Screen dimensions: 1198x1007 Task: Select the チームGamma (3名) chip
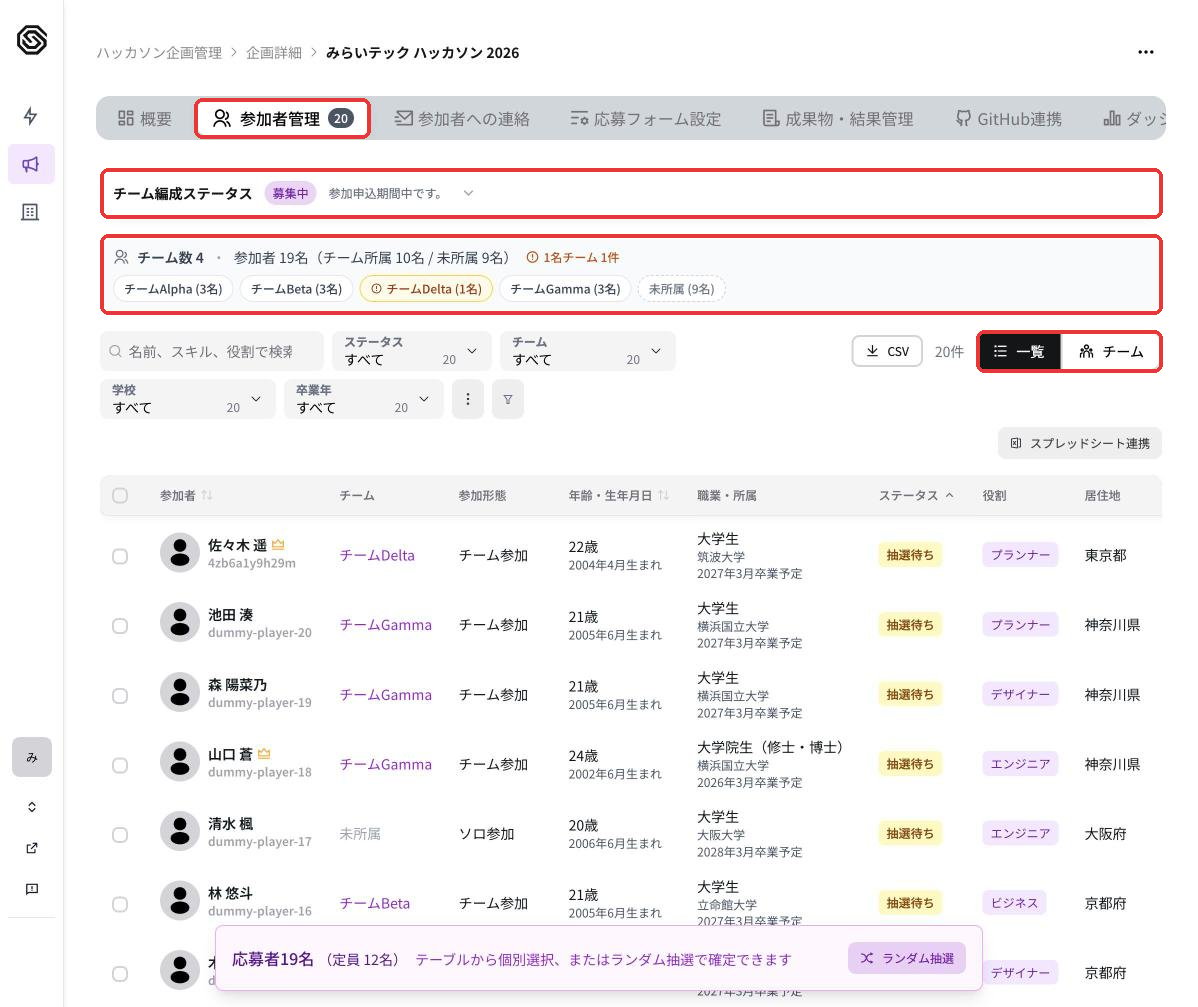pyautogui.click(x=565, y=289)
